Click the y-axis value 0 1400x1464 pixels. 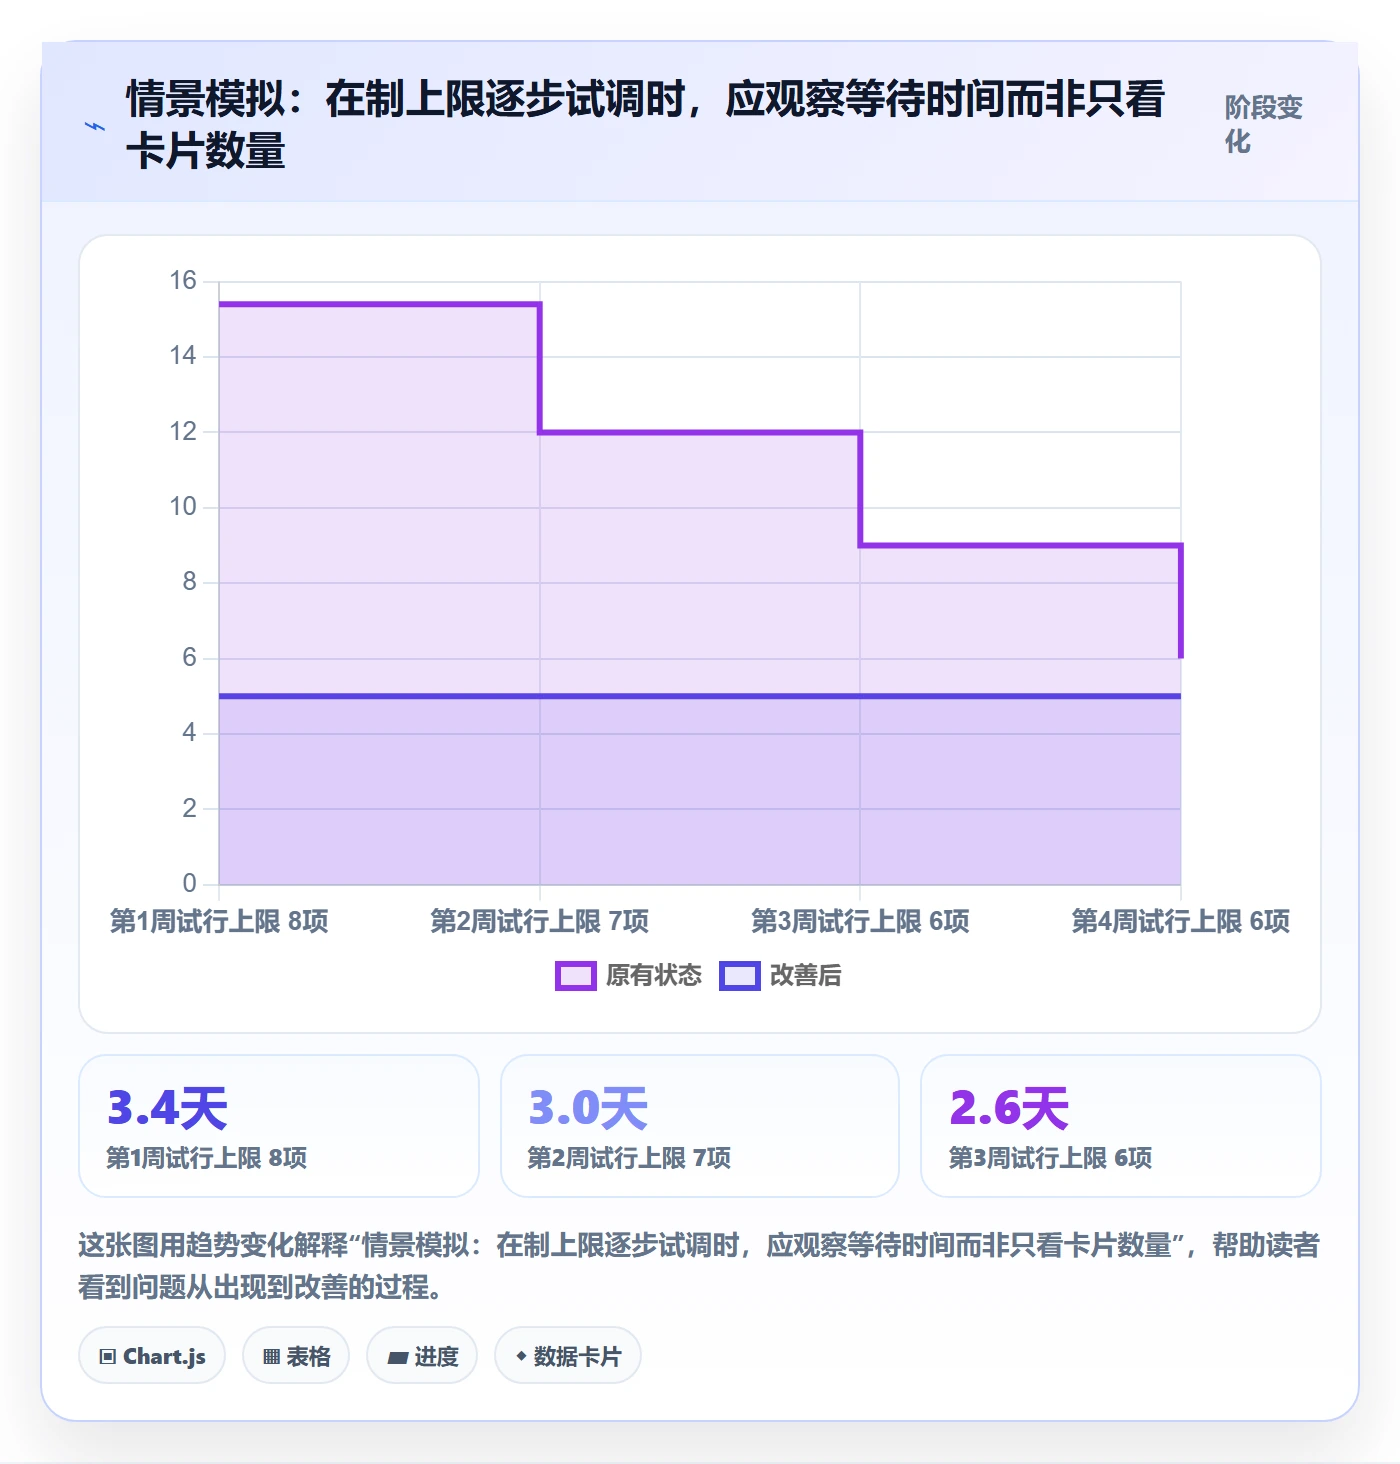tap(189, 883)
